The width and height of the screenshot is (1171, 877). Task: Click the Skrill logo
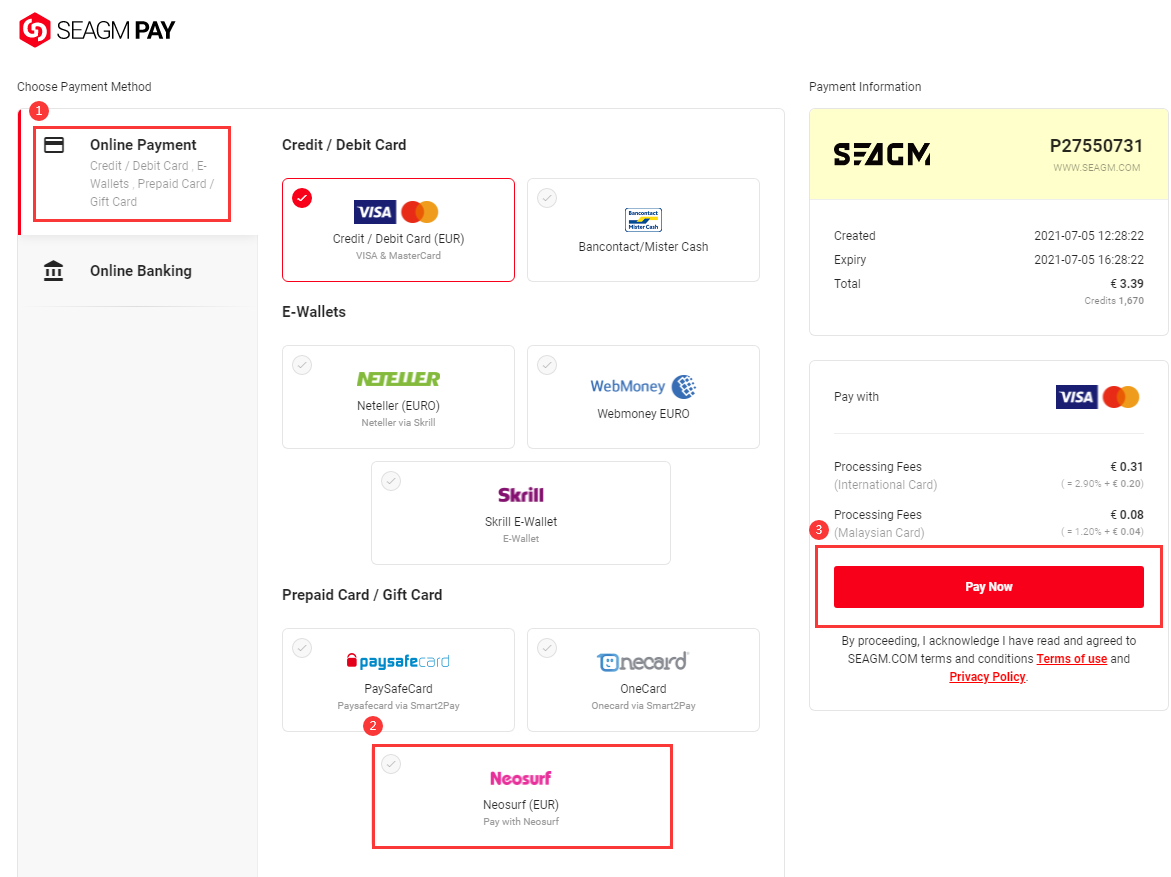pos(521,495)
